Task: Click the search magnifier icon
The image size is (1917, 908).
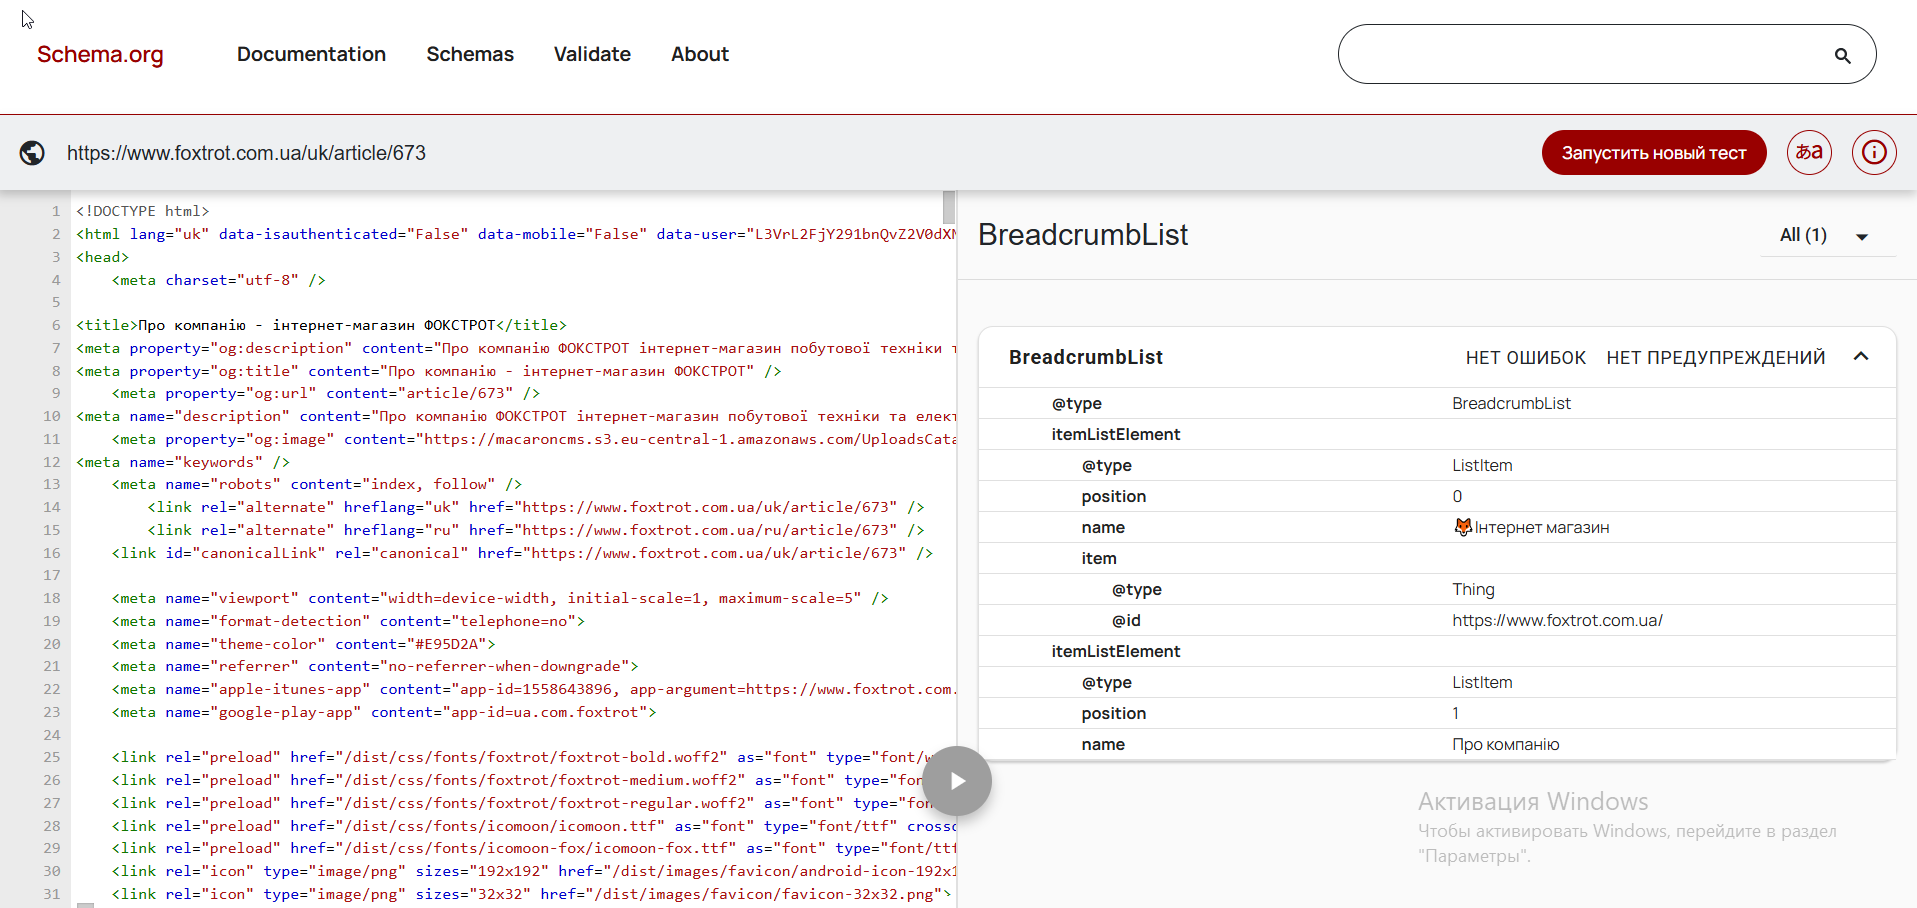Action: [1842, 56]
